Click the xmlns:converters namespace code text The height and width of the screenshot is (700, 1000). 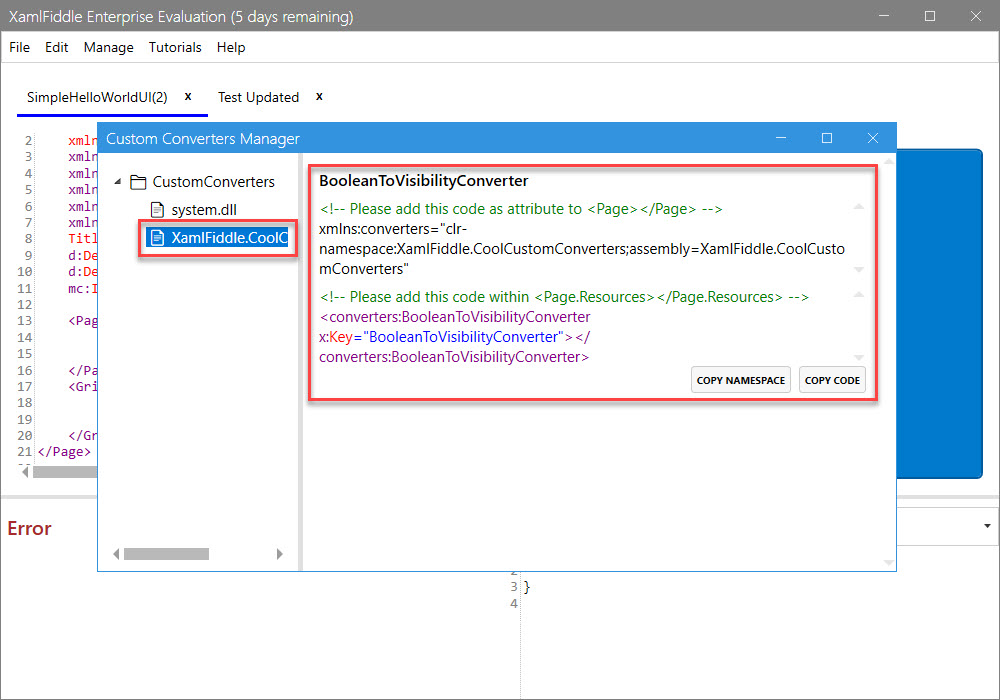(x=582, y=249)
